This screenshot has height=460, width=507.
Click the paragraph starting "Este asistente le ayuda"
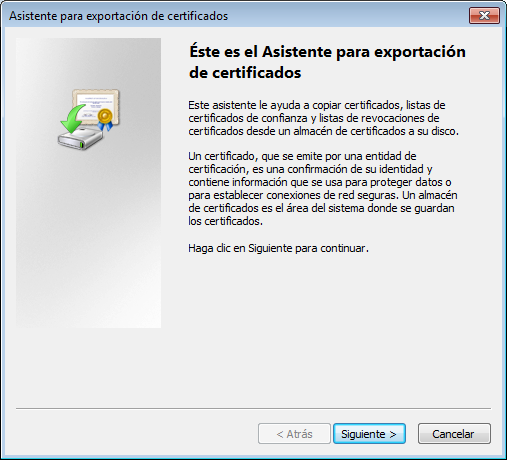323,118
